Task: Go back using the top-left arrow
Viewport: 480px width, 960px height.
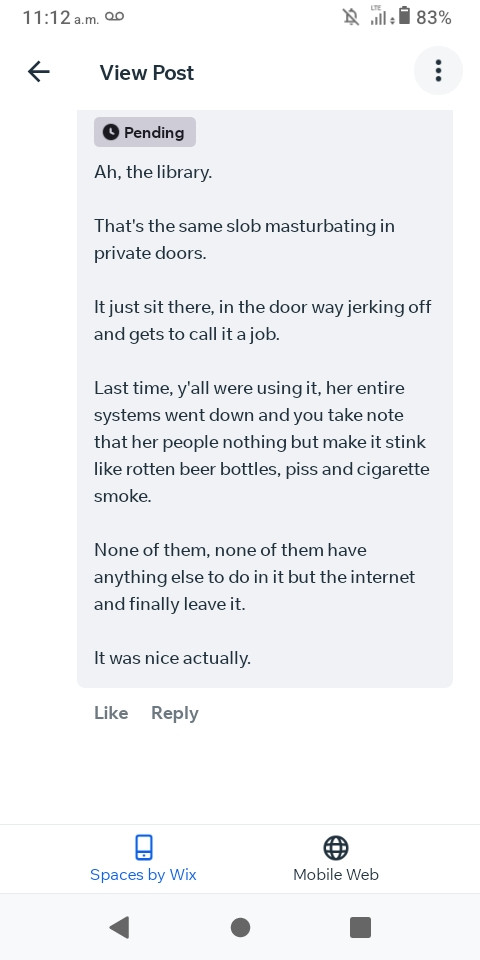Action: click(x=39, y=72)
